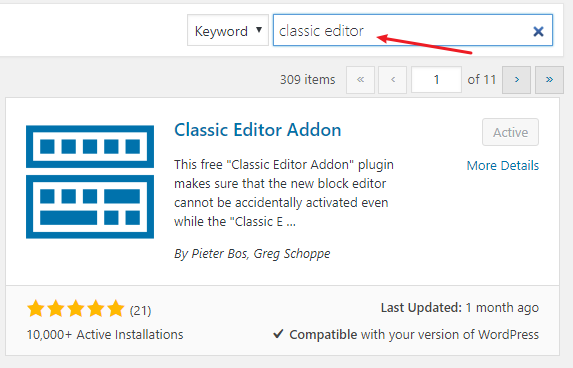The image size is (573, 368).
Task: Click the third rating star
Action: [x=76, y=308]
